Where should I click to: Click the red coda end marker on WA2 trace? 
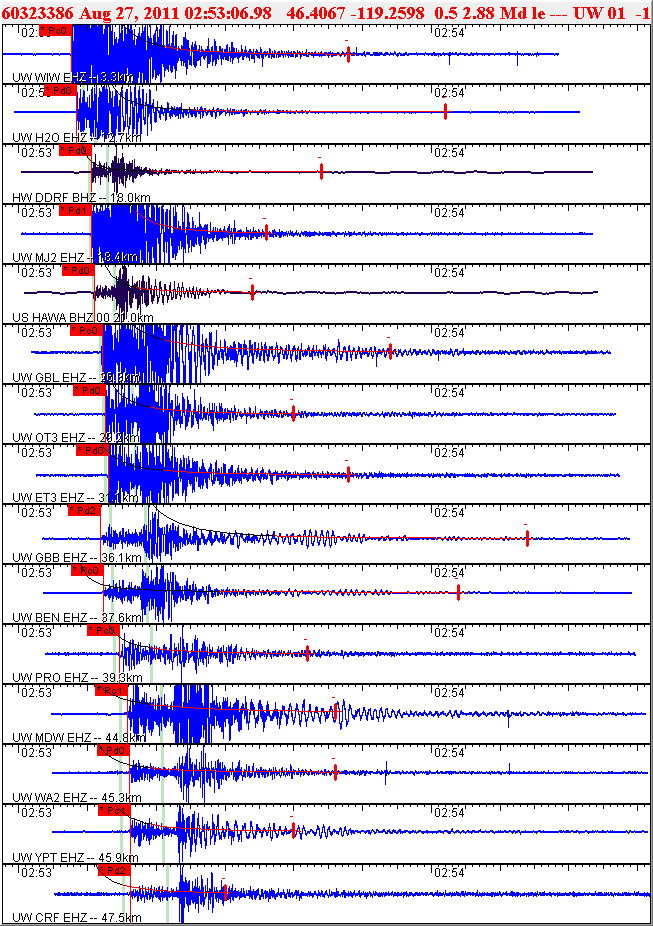coord(335,772)
